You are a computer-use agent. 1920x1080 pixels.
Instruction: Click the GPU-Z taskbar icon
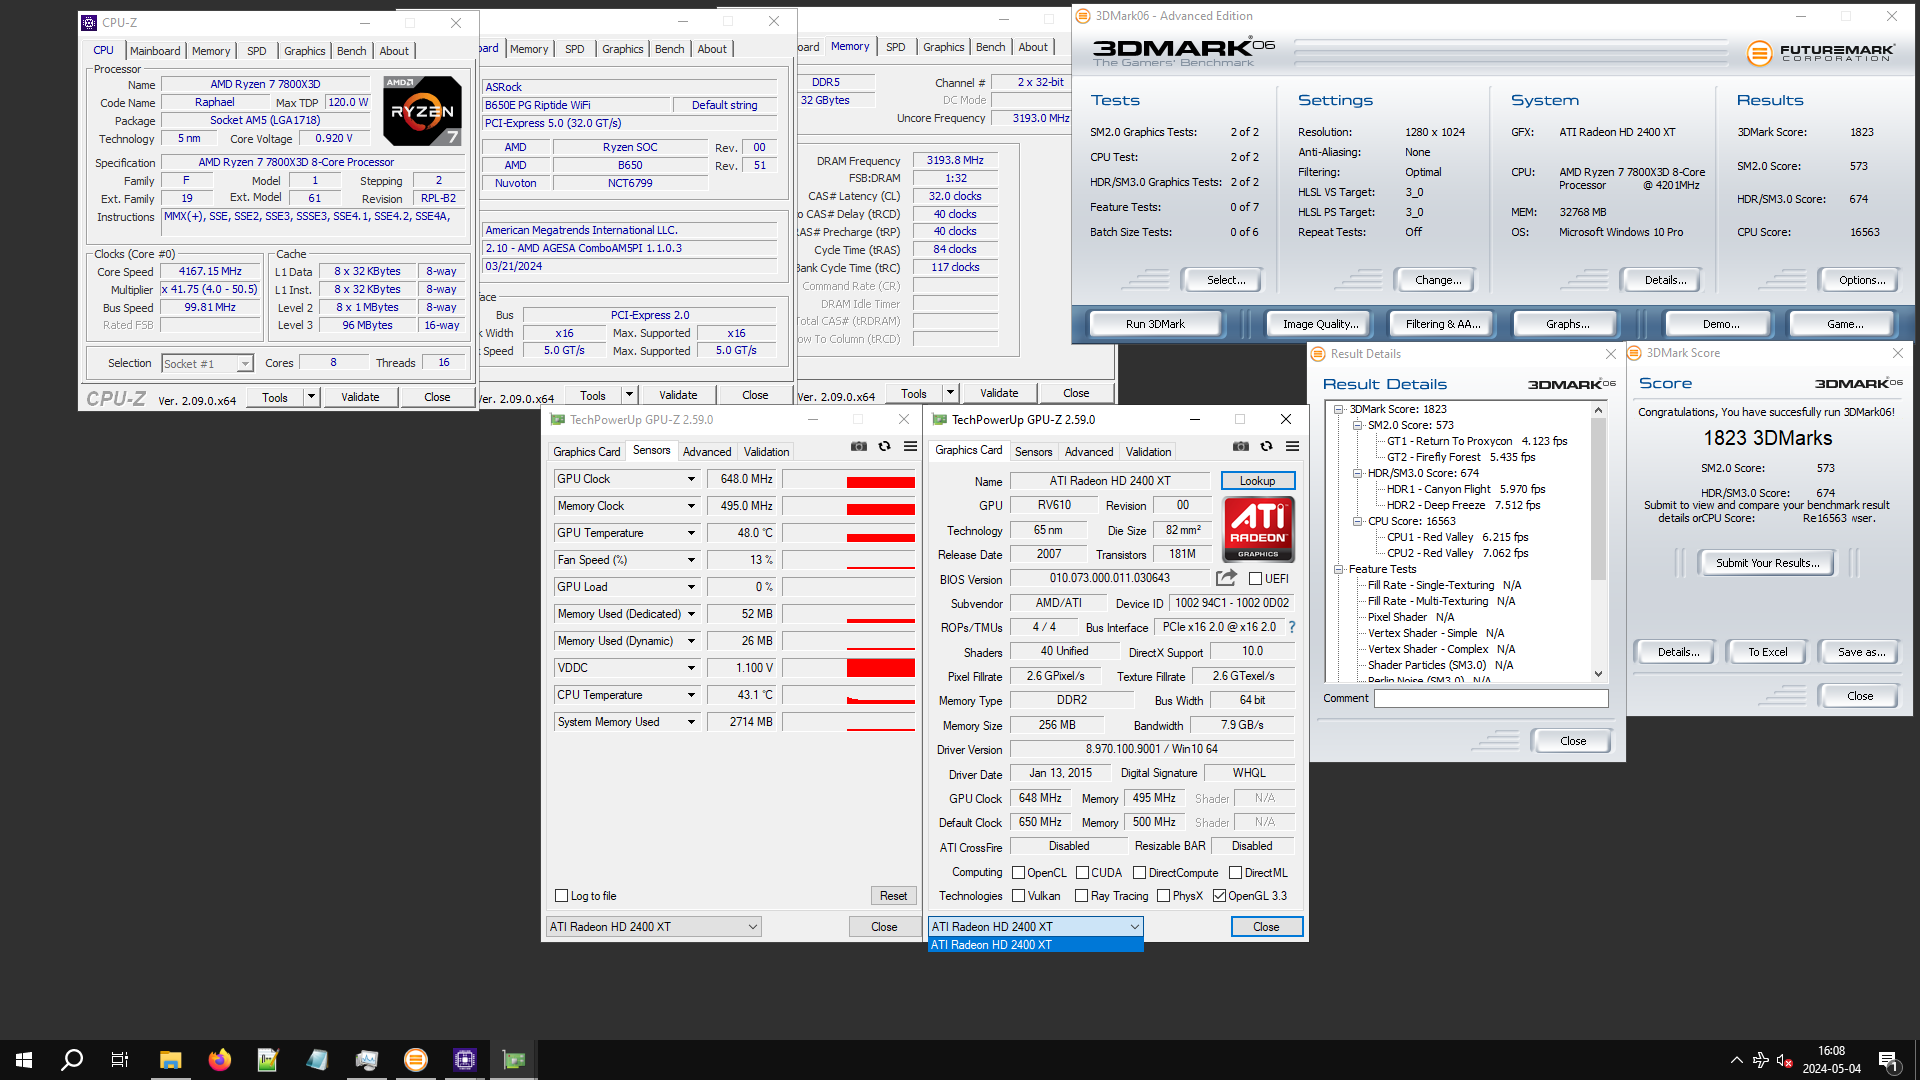click(514, 1060)
